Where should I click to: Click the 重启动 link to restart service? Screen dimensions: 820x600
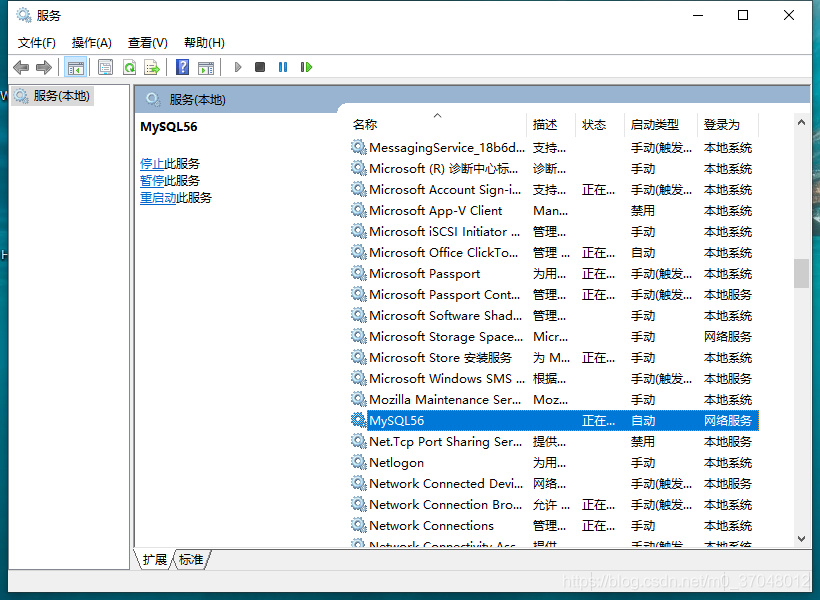pyautogui.click(x=158, y=198)
